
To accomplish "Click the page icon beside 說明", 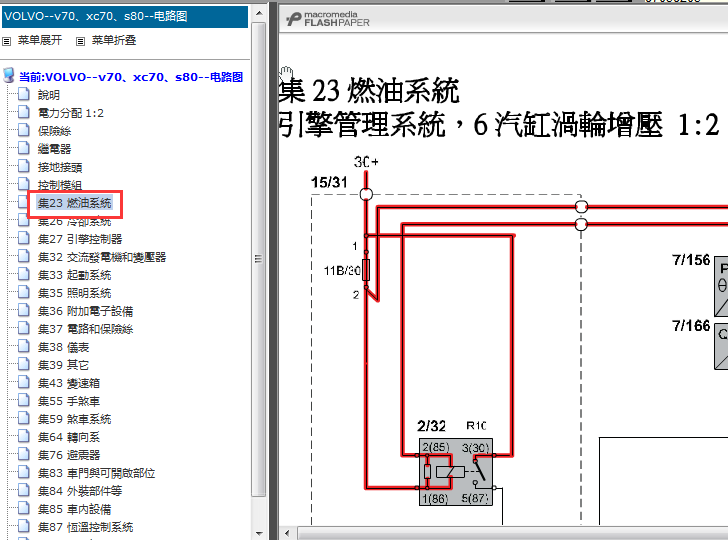I will pos(24,94).
